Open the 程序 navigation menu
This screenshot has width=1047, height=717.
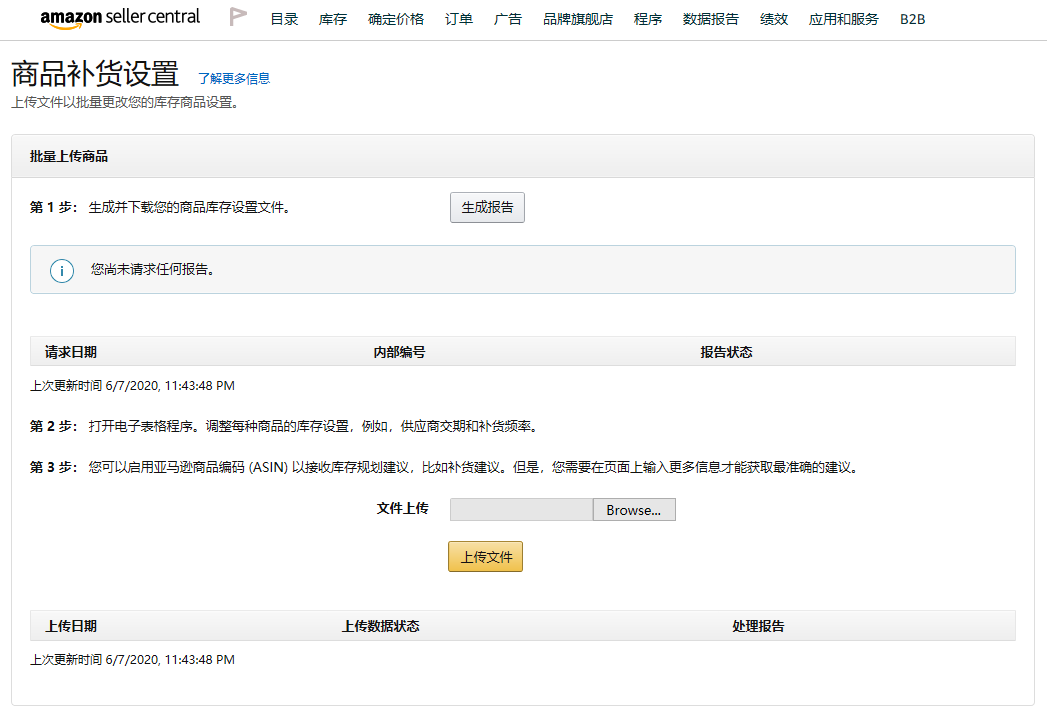(x=648, y=17)
